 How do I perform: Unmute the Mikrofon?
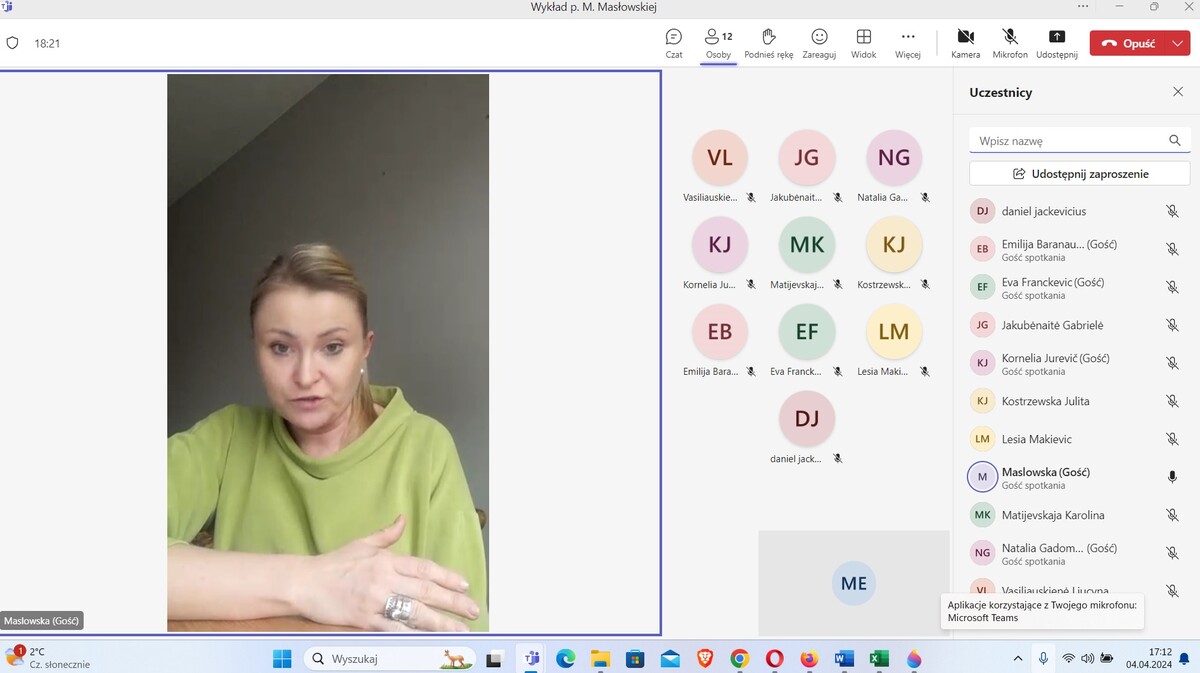(x=1010, y=43)
